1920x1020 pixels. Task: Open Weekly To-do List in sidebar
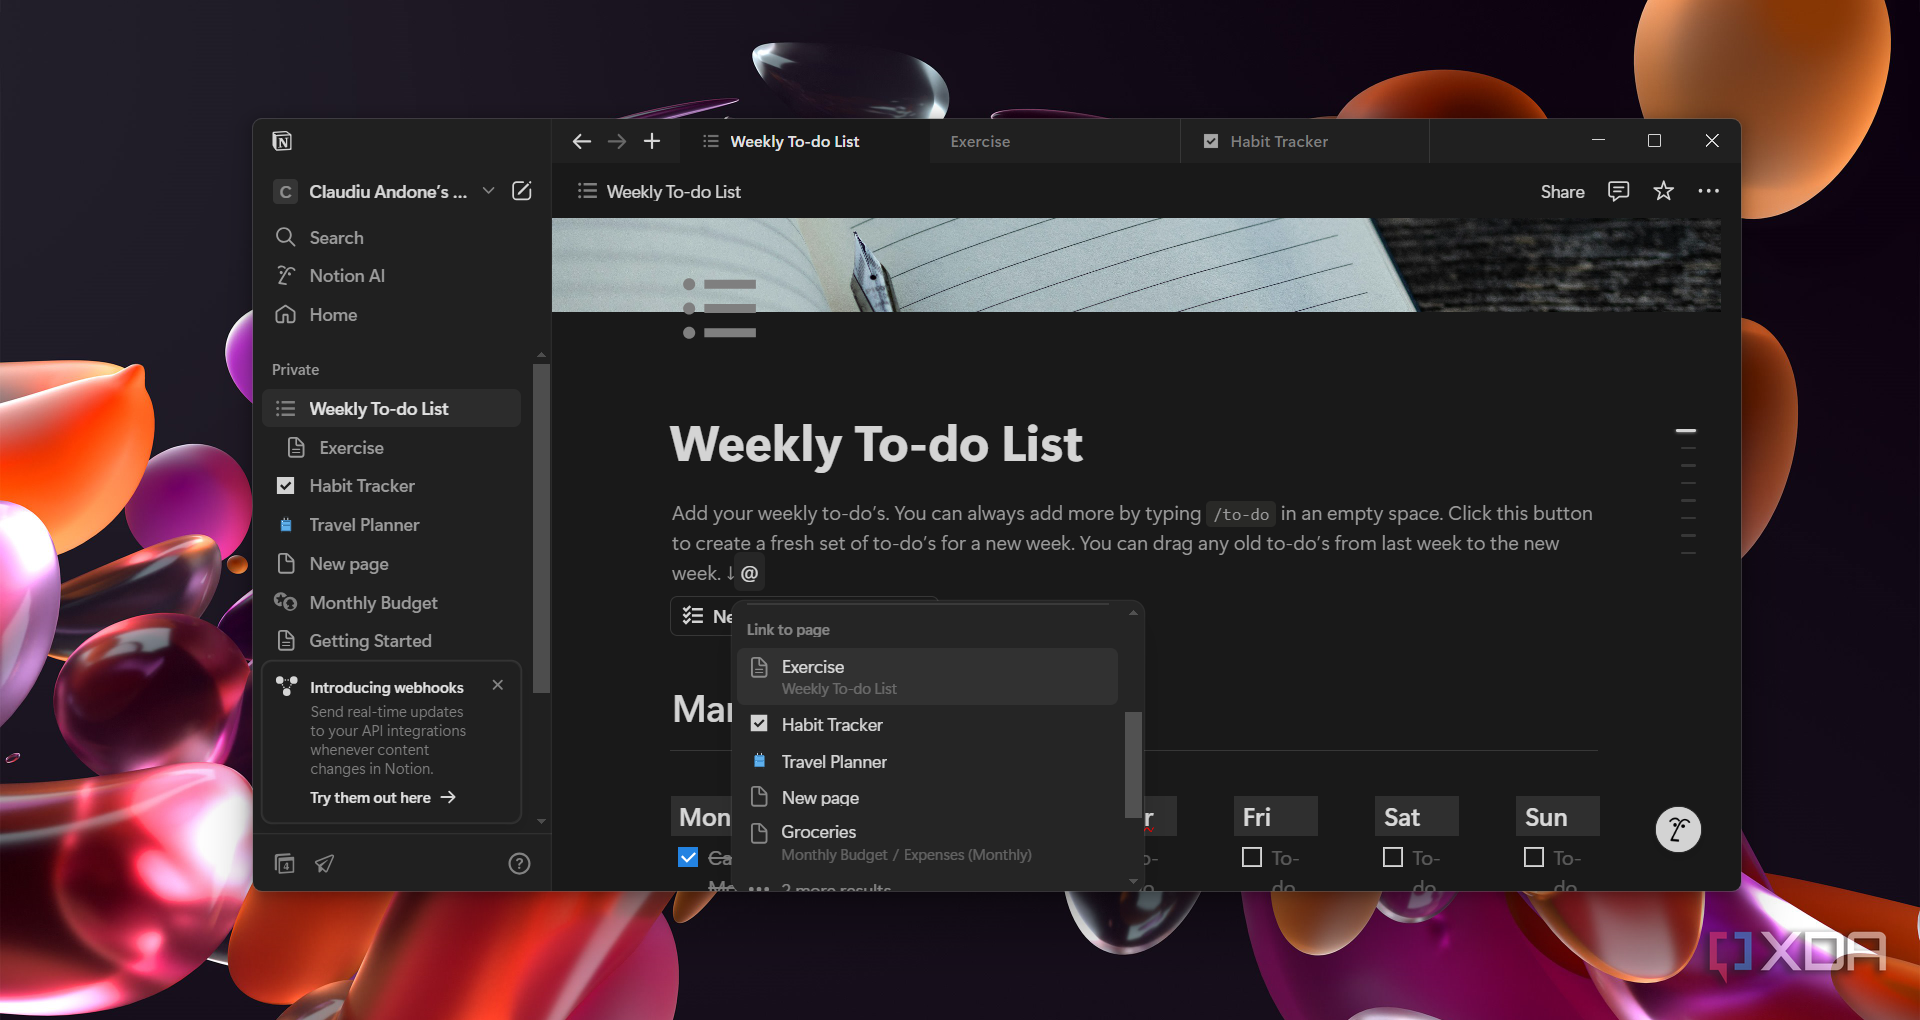click(x=392, y=409)
